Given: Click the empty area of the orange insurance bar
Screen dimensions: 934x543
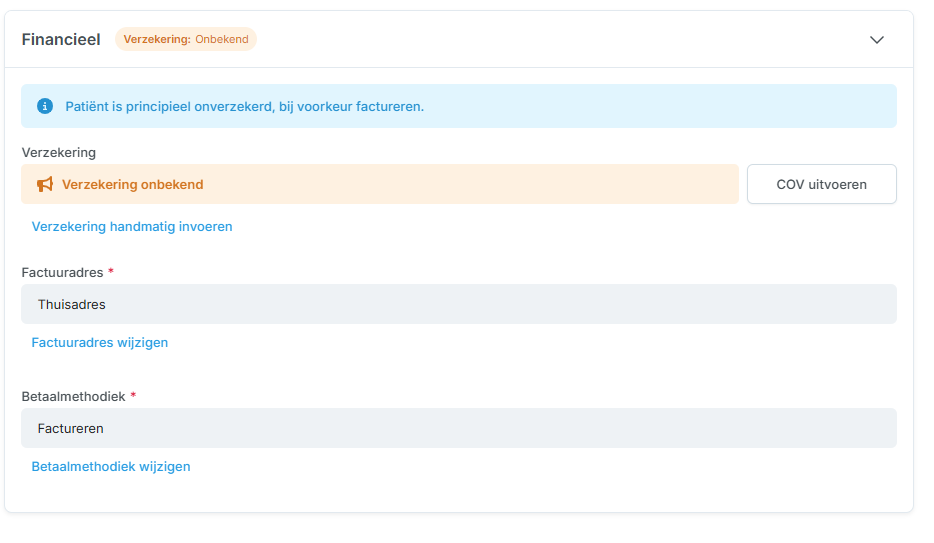Looking at the screenshot, I should pos(480,184).
